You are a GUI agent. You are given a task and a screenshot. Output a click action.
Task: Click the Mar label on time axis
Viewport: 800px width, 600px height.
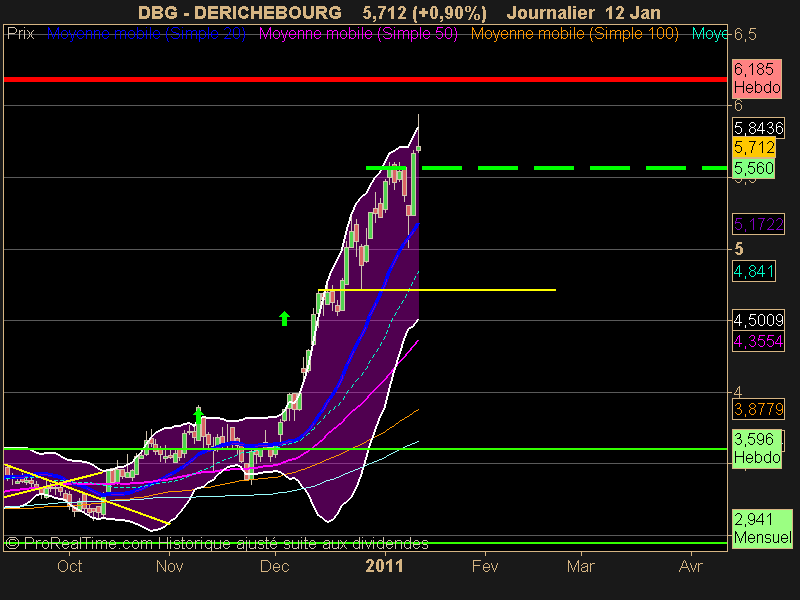click(x=581, y=566)
